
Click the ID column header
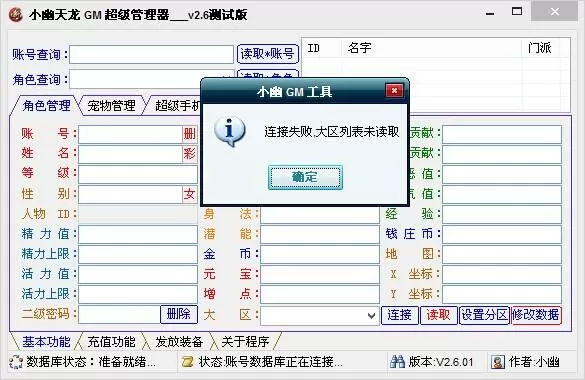[x=322, y=48]
